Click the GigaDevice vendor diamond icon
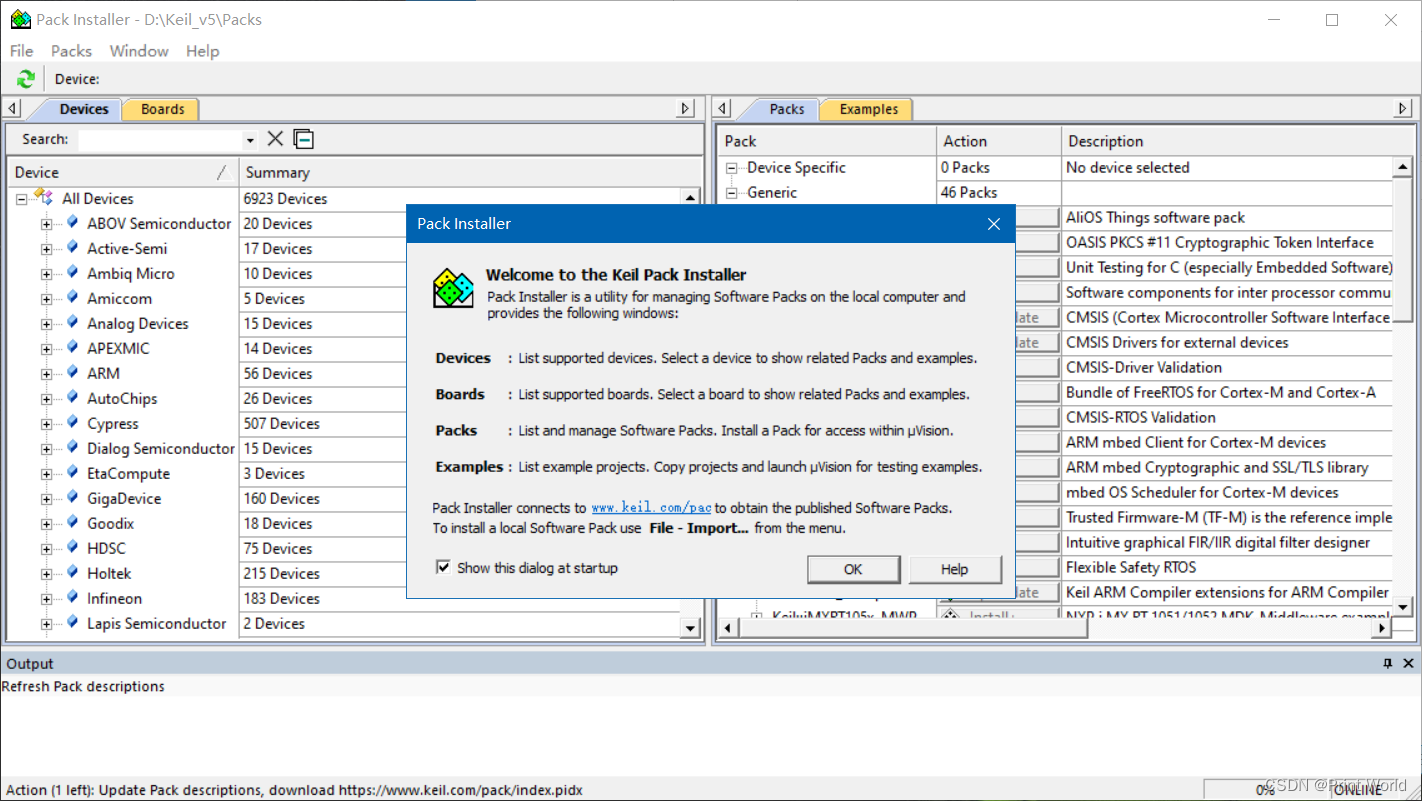The image size is (1422, 801). click(72, 497)
